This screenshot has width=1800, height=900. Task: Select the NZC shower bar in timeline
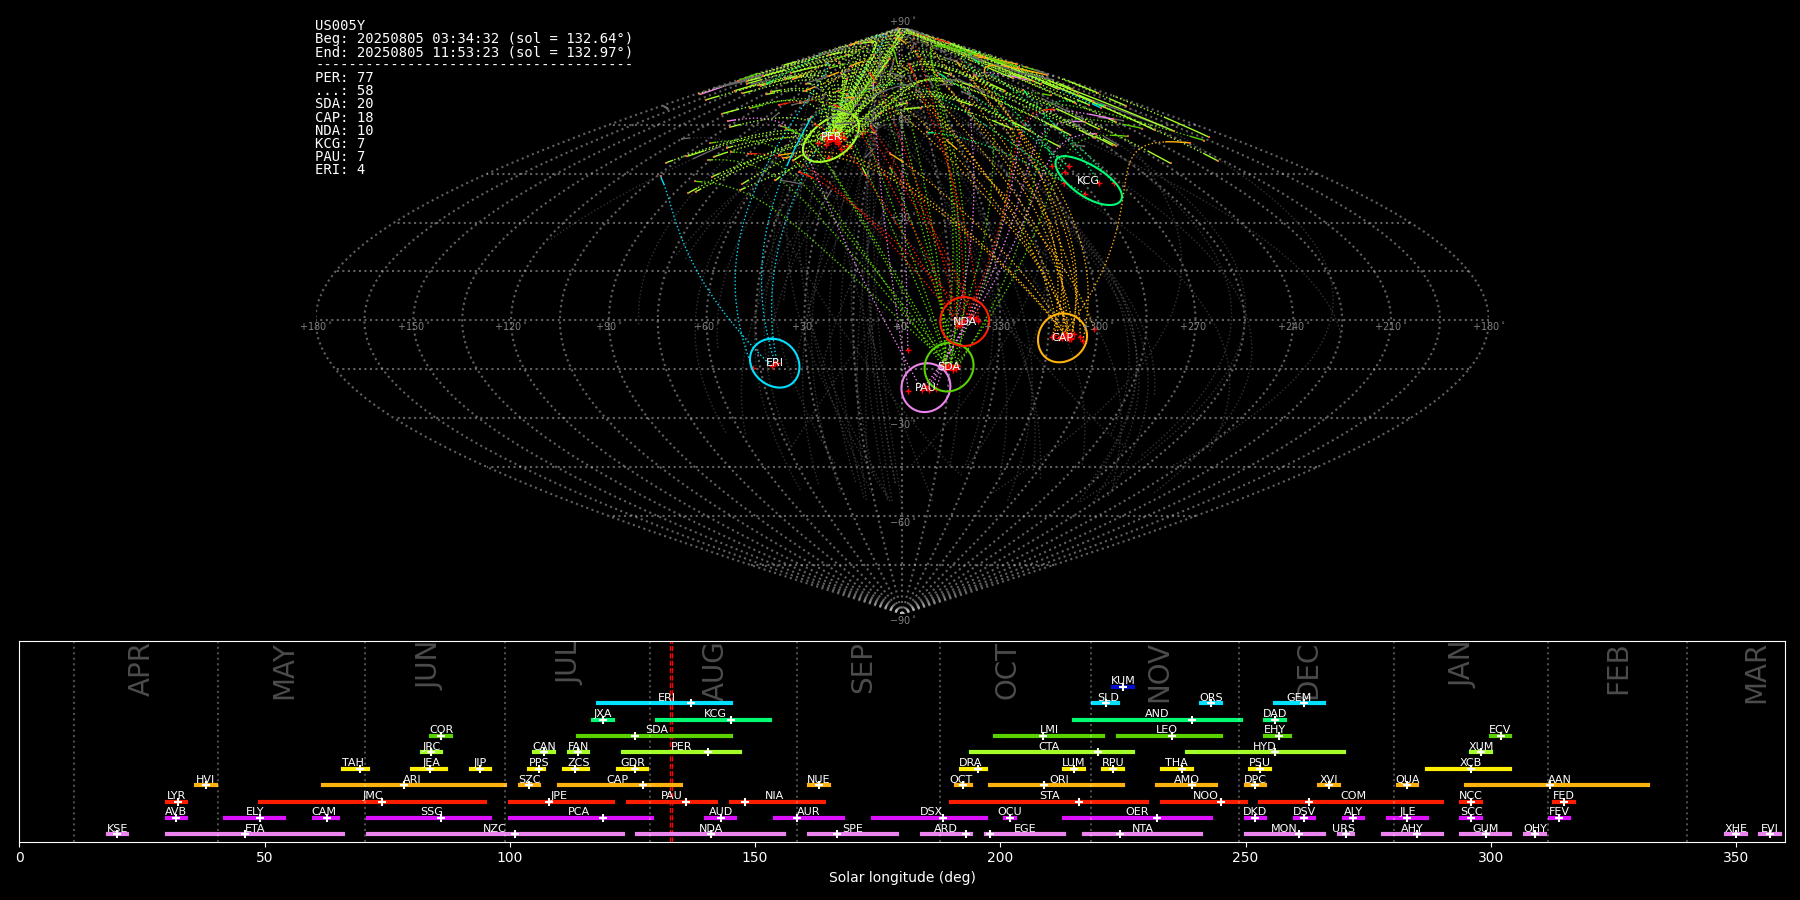click(x=495, y=834)
